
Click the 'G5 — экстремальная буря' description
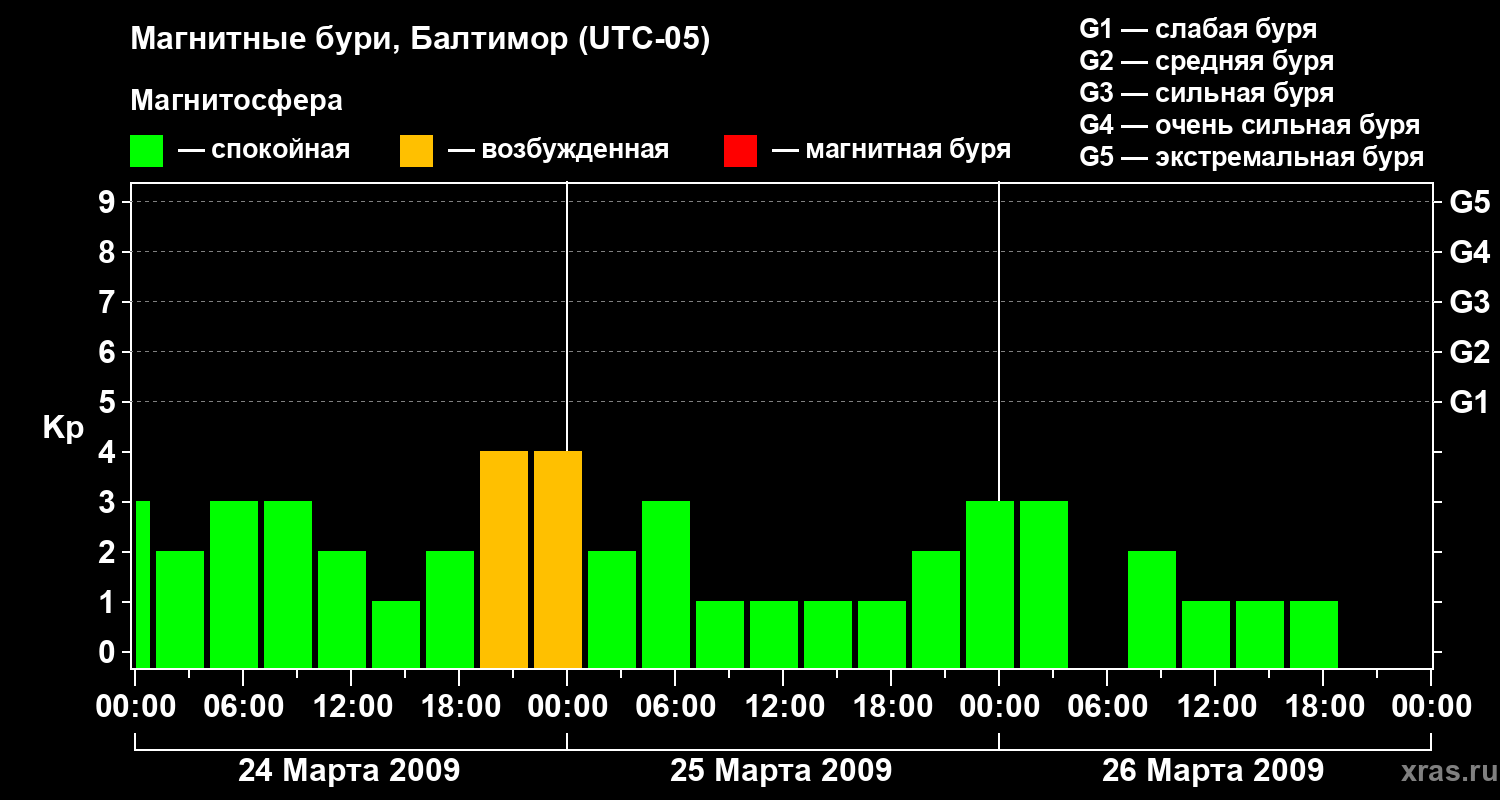coord(1251,157)
